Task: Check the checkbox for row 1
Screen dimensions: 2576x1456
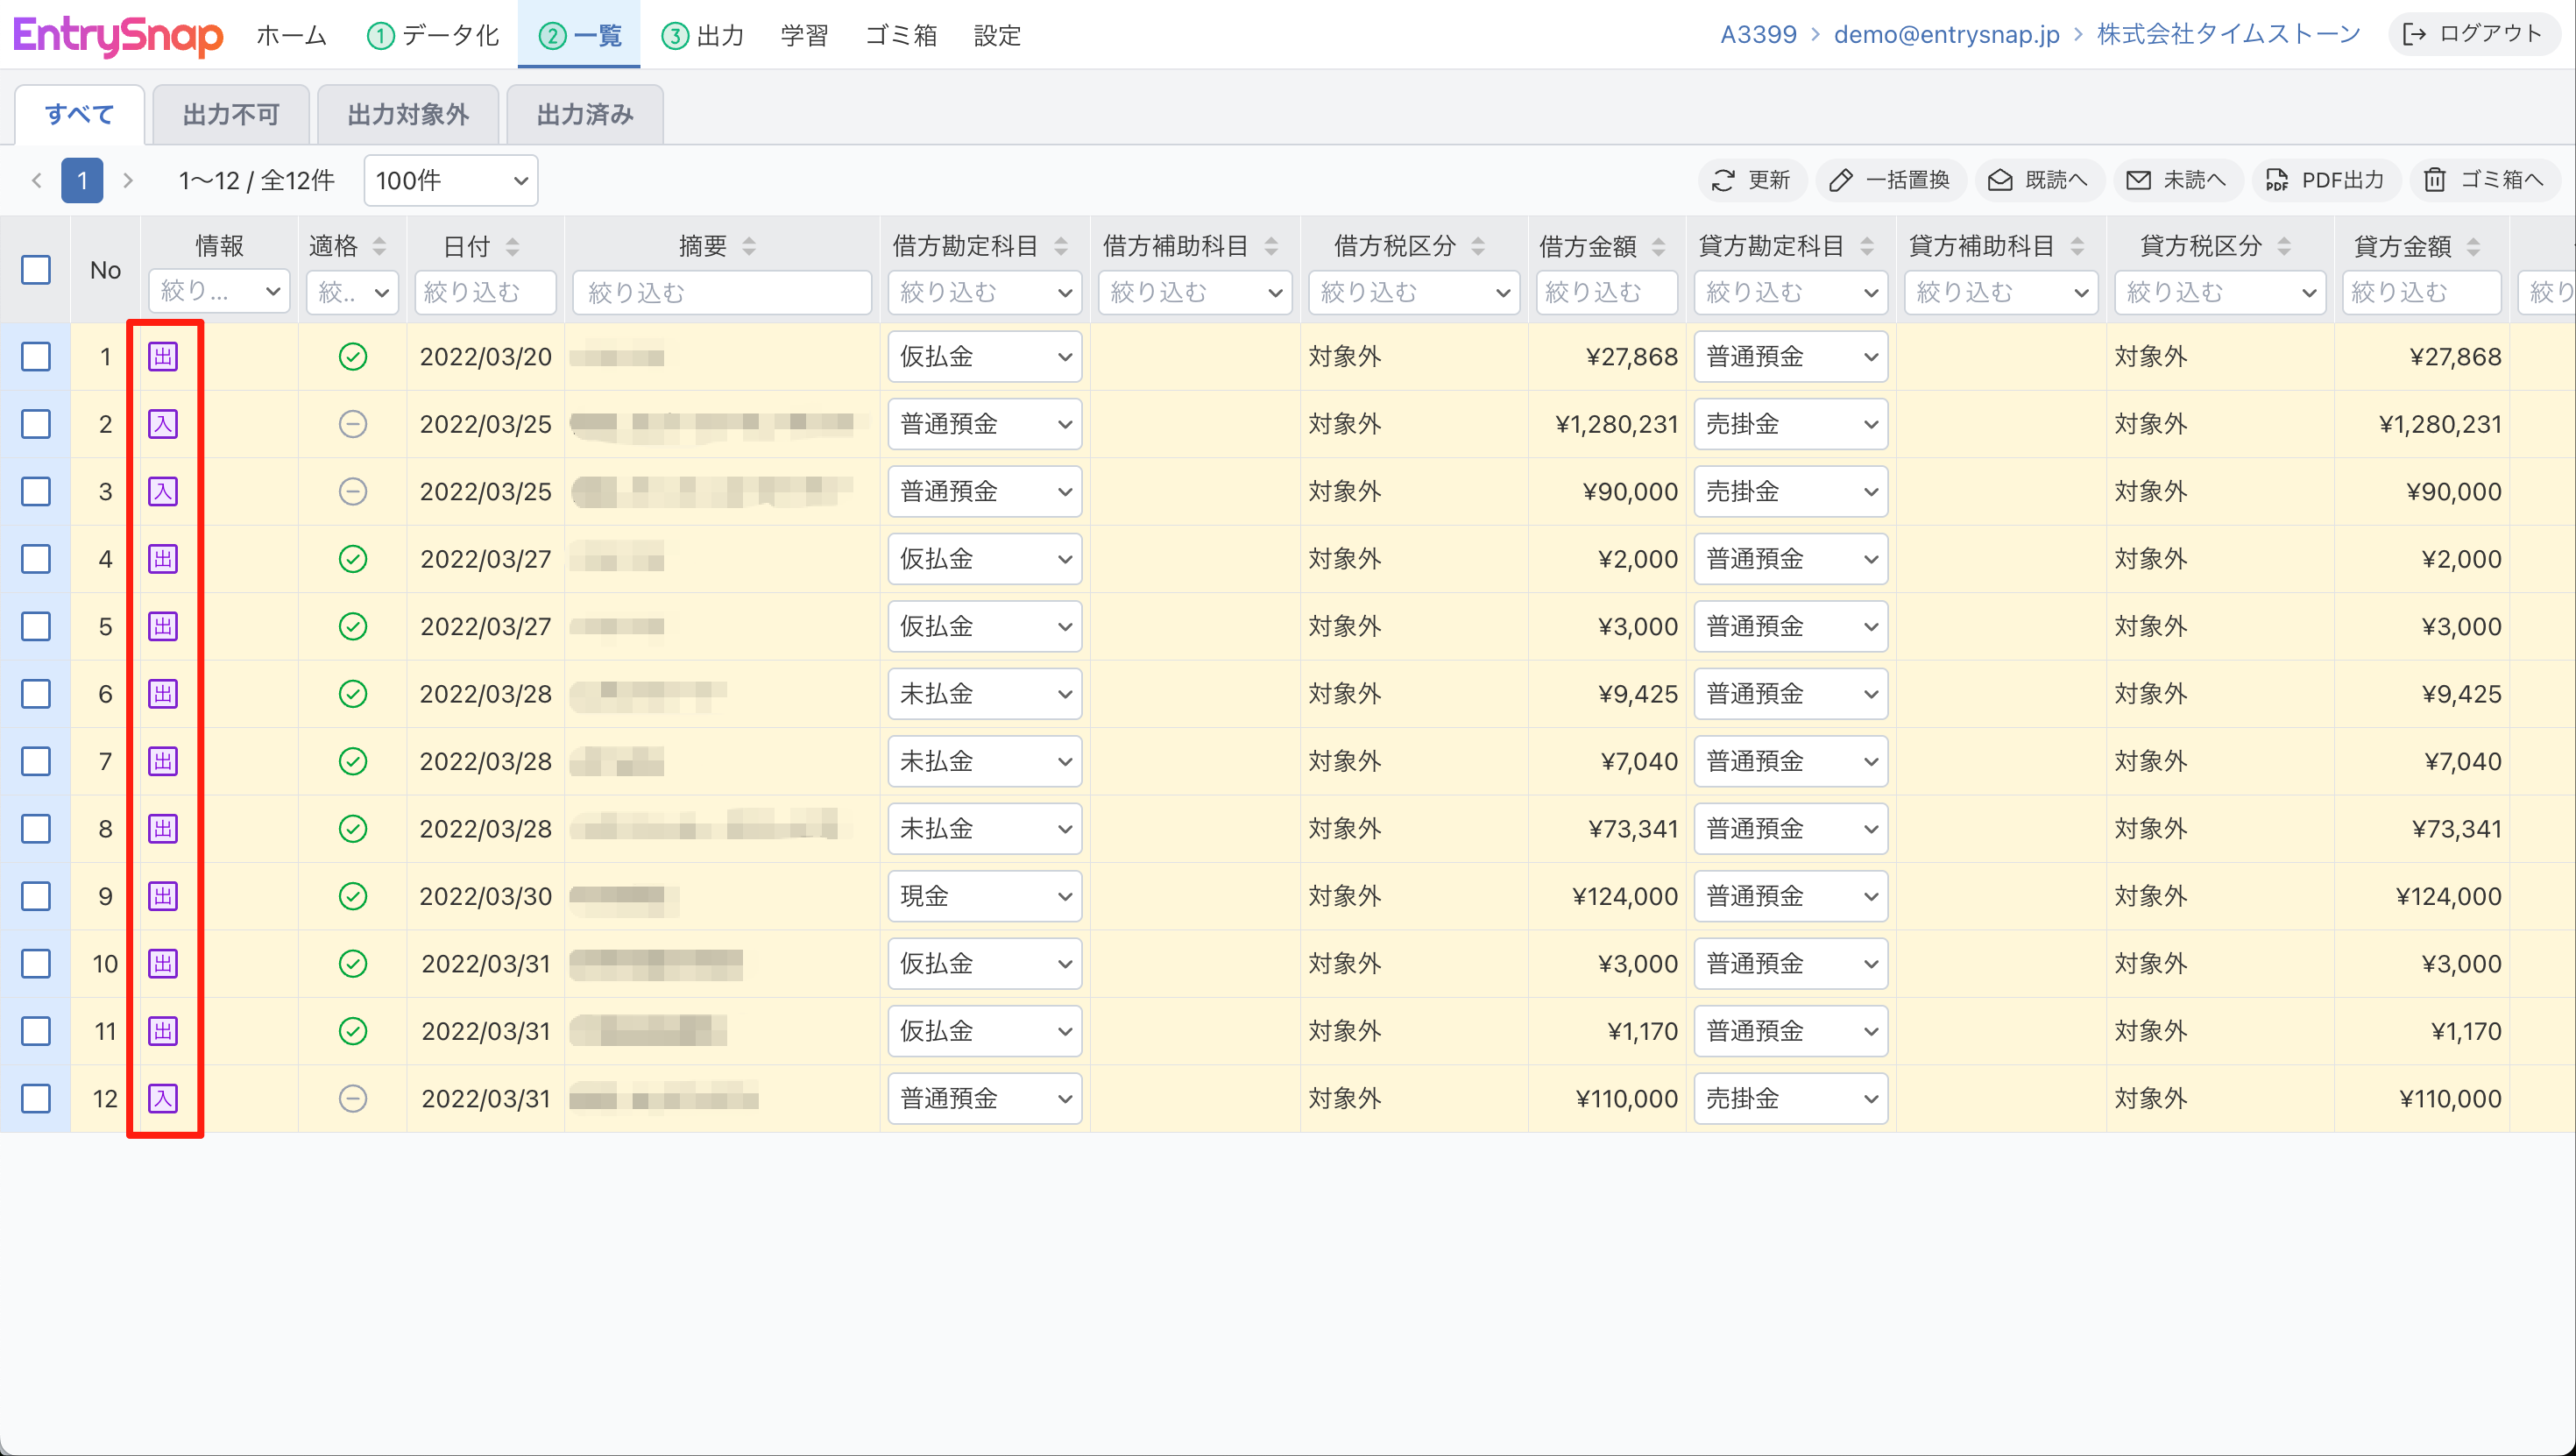Action: point(36,356)
